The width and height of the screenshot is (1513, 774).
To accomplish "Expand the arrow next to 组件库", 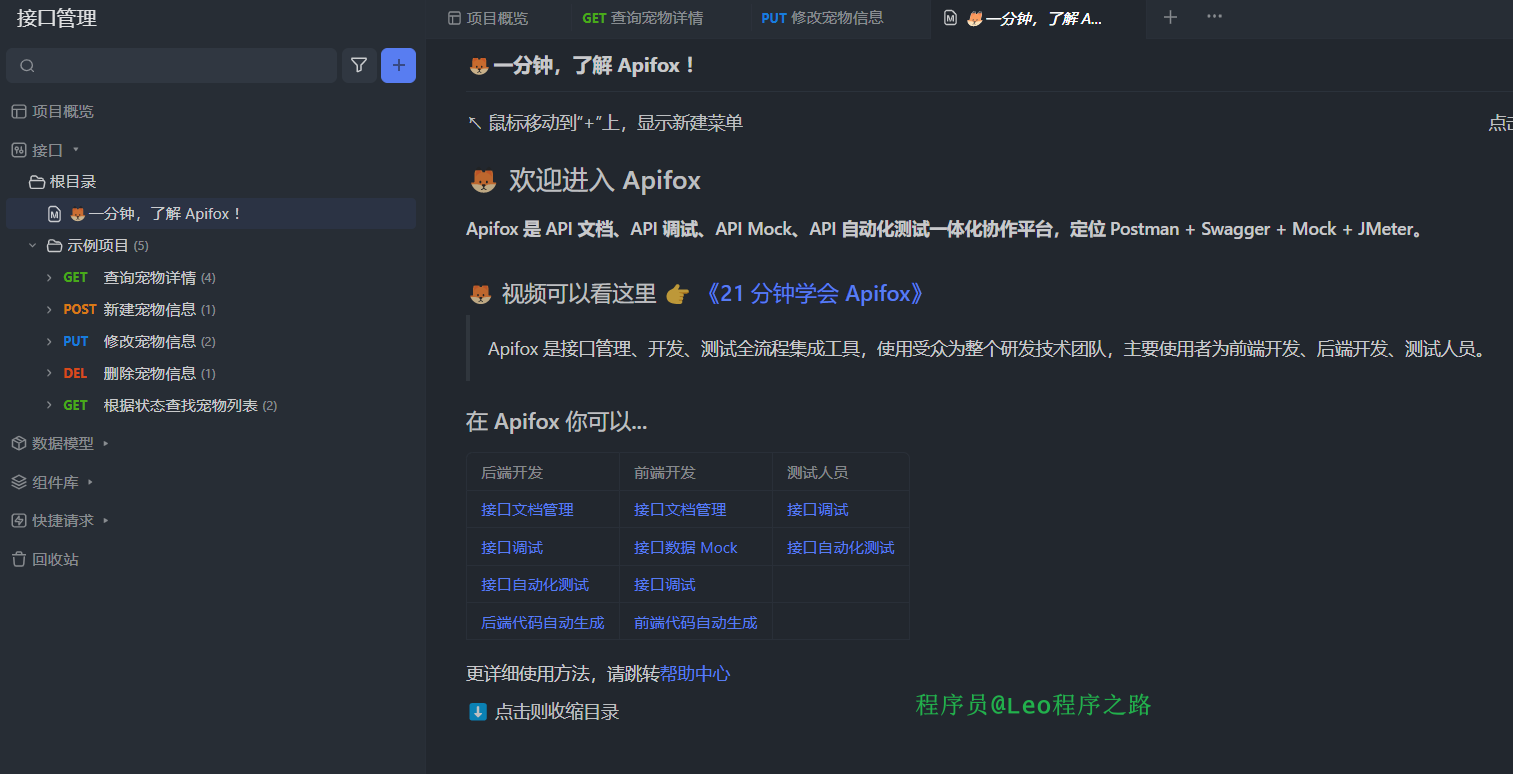I will coord(90,482).
